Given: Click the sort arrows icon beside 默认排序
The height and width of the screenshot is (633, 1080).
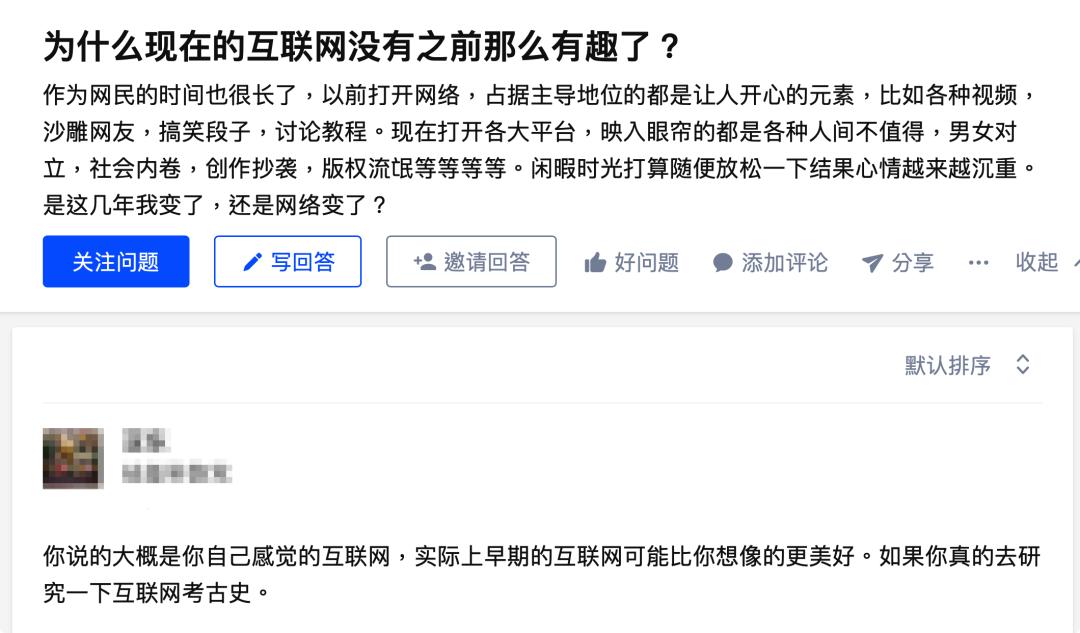Looking at the screenshot, I should [1022, 366].
